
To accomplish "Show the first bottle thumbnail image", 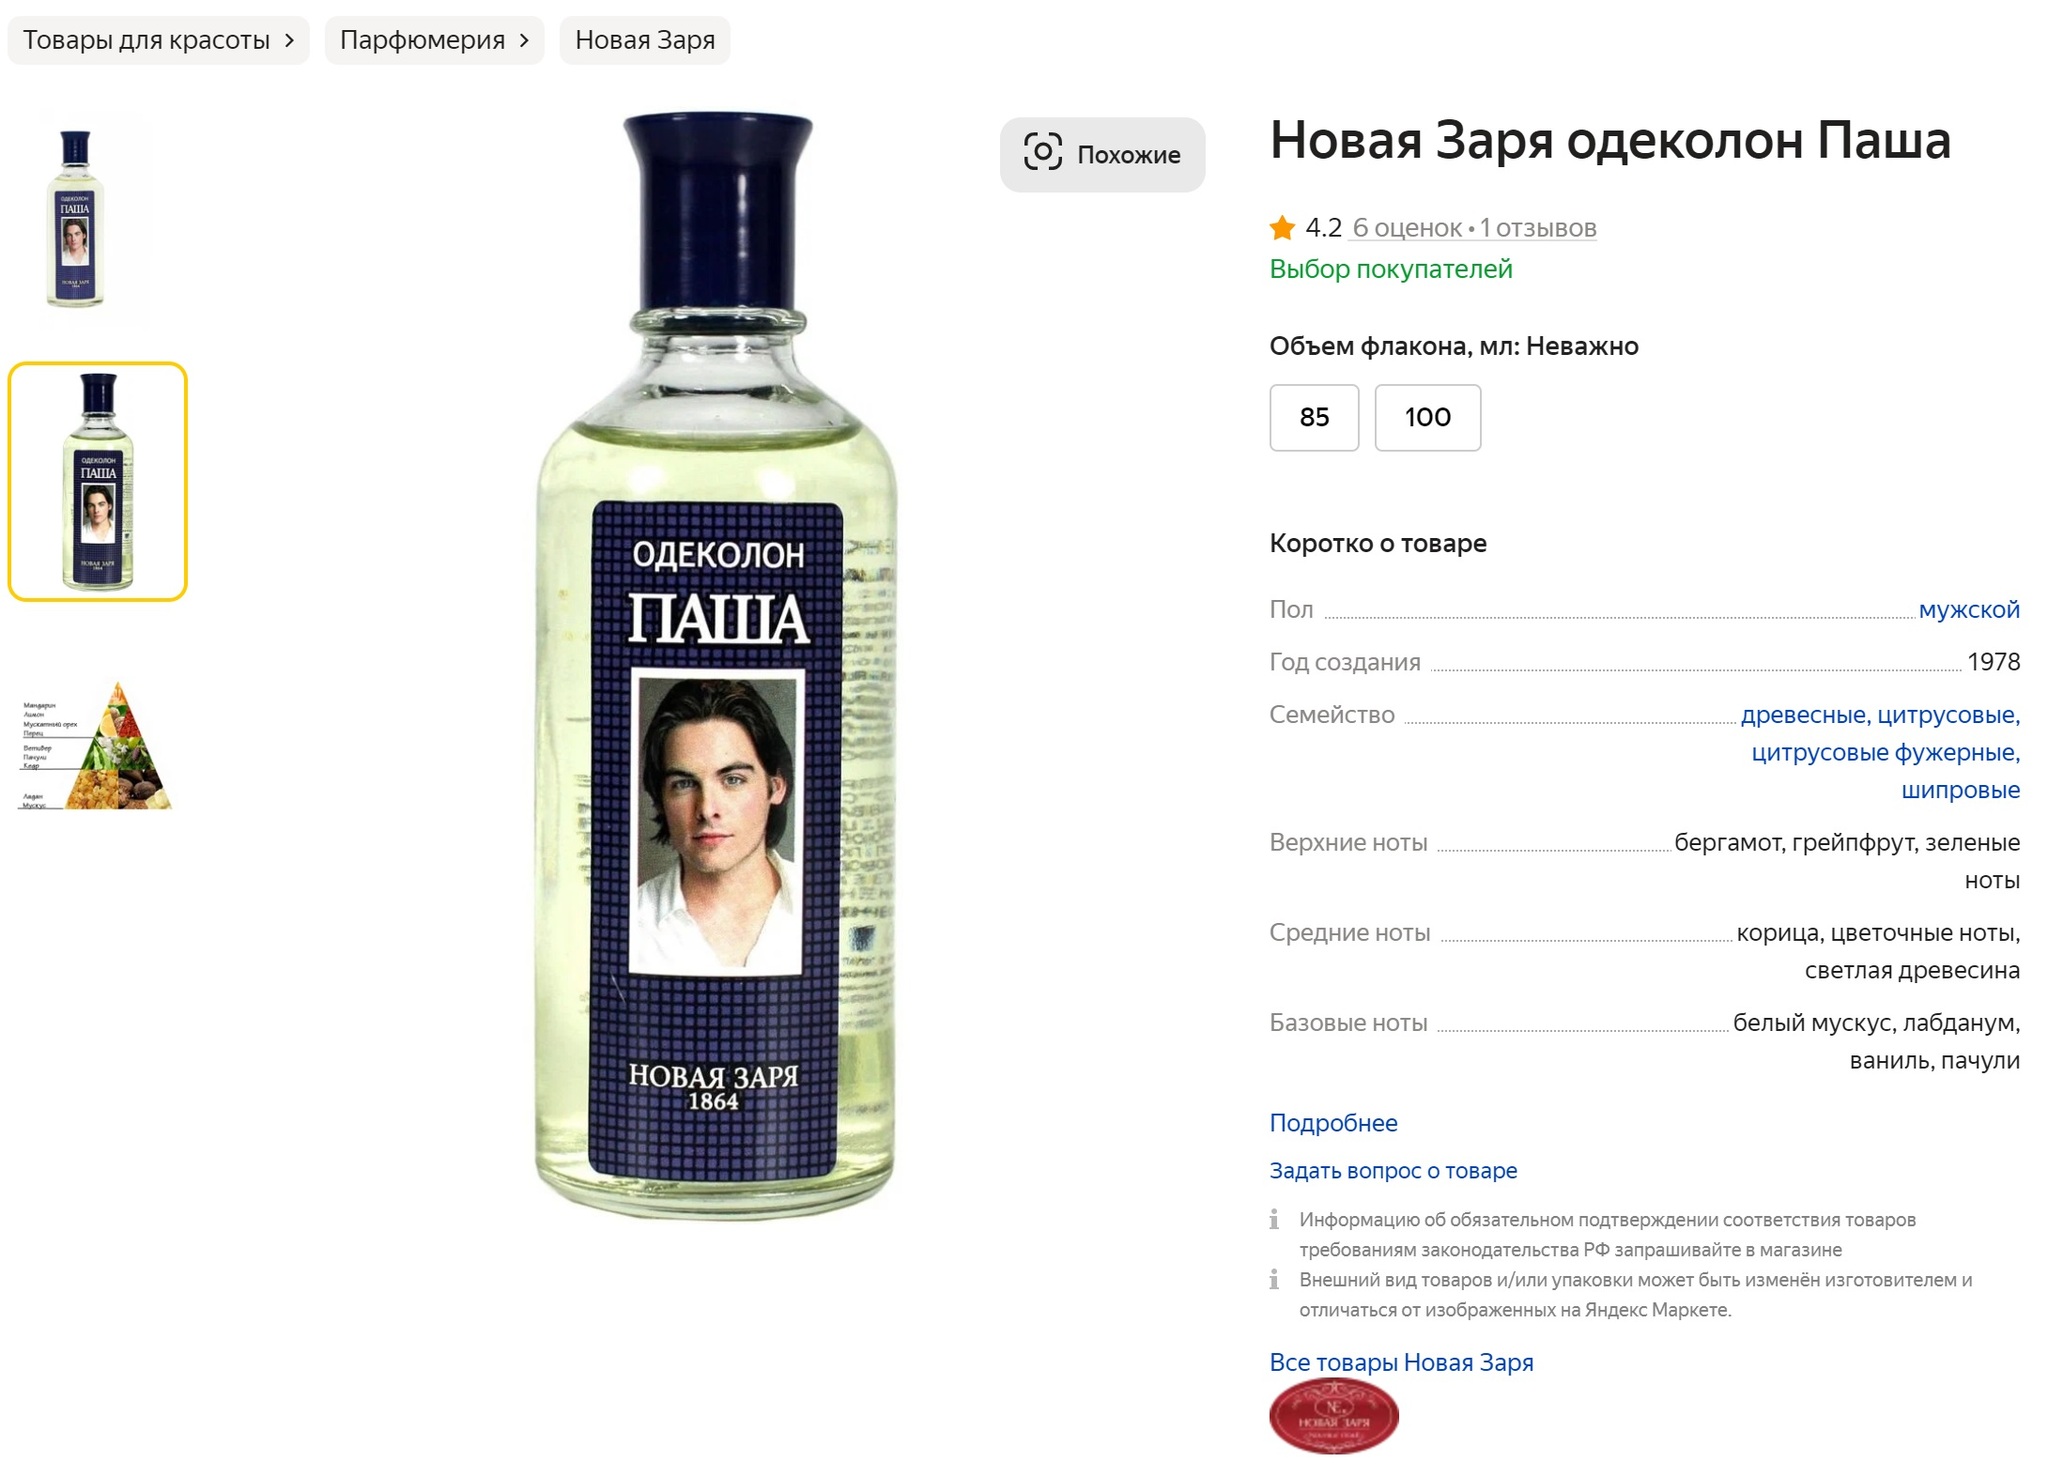I will coord(76,217).
